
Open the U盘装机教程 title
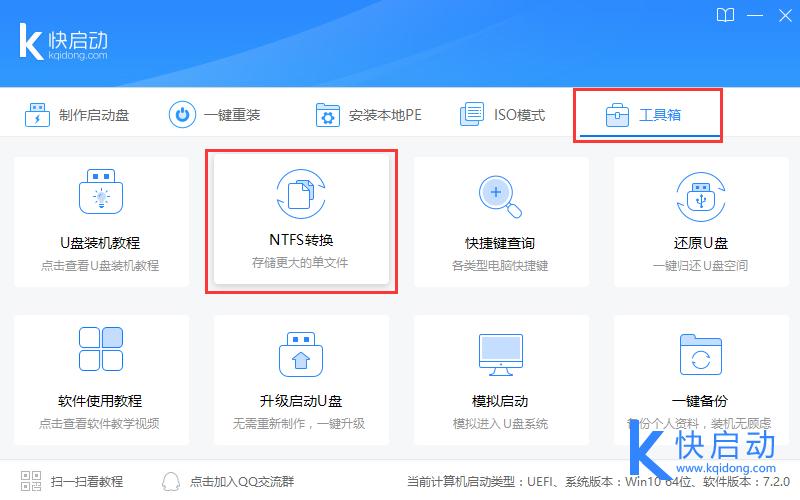point(100,243)
